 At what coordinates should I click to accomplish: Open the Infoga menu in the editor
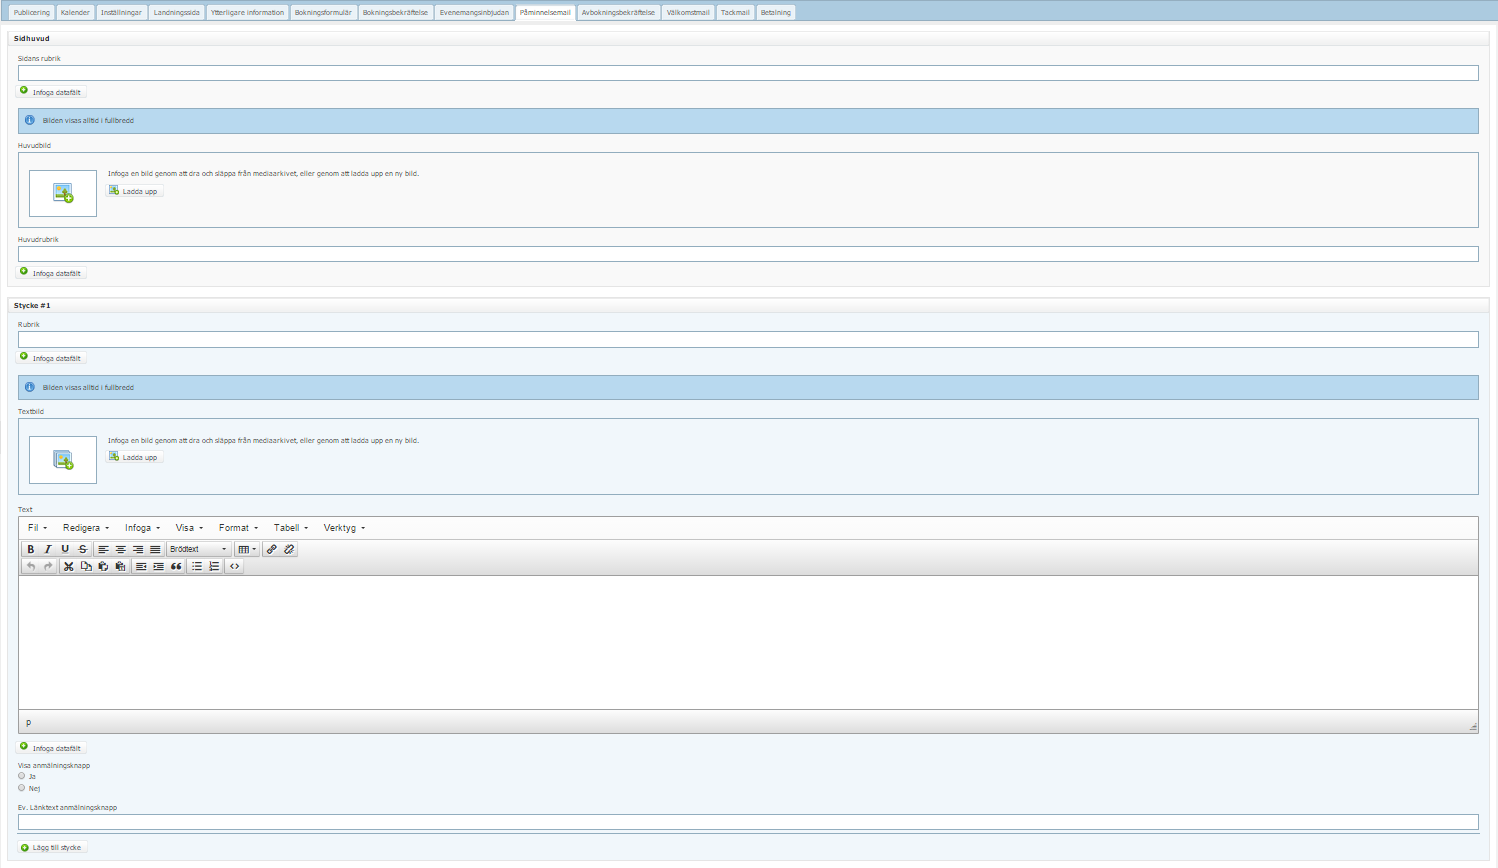[x=142, y=528]
